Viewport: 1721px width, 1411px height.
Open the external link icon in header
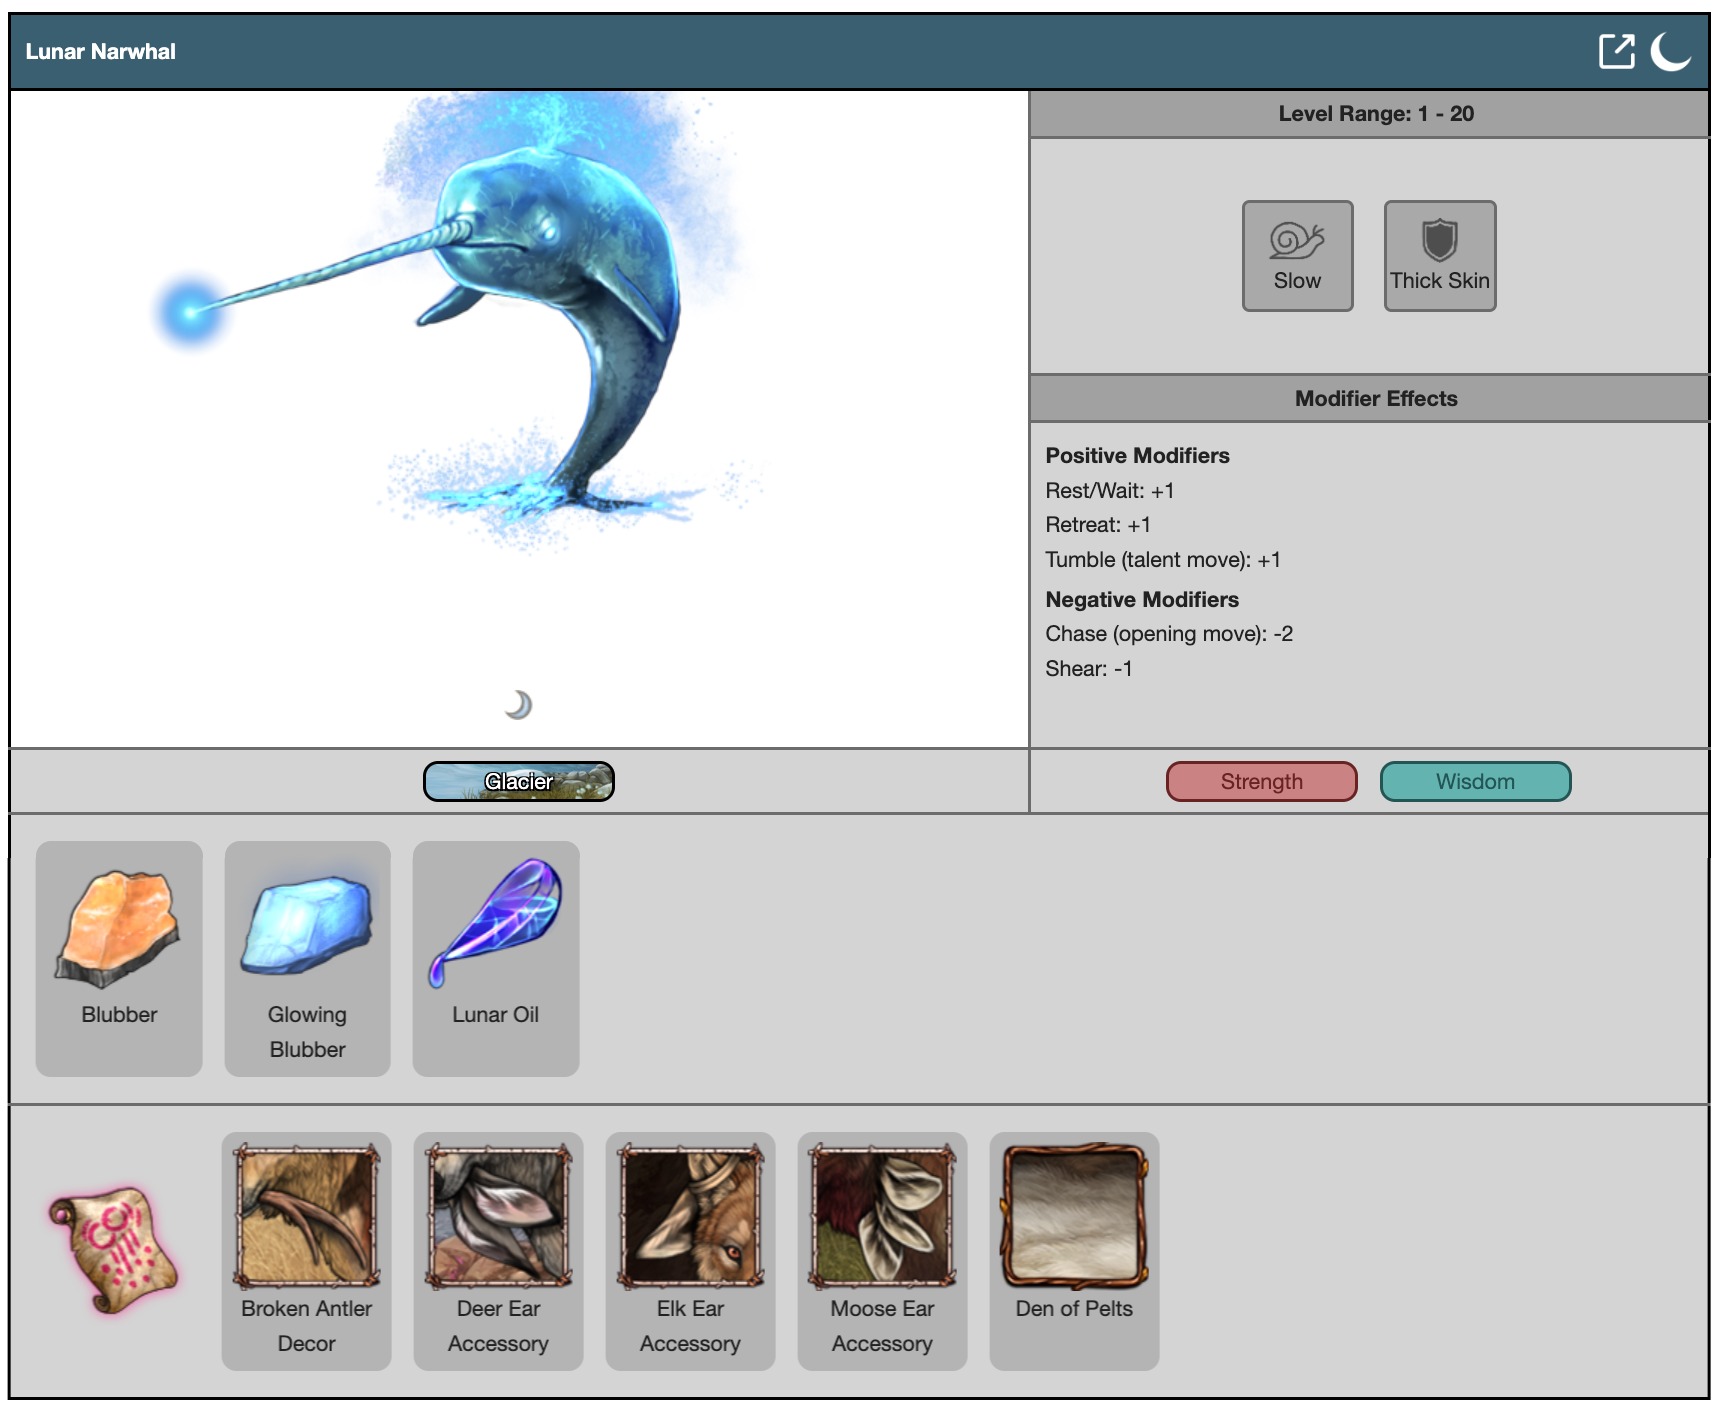click(1616, 51)
